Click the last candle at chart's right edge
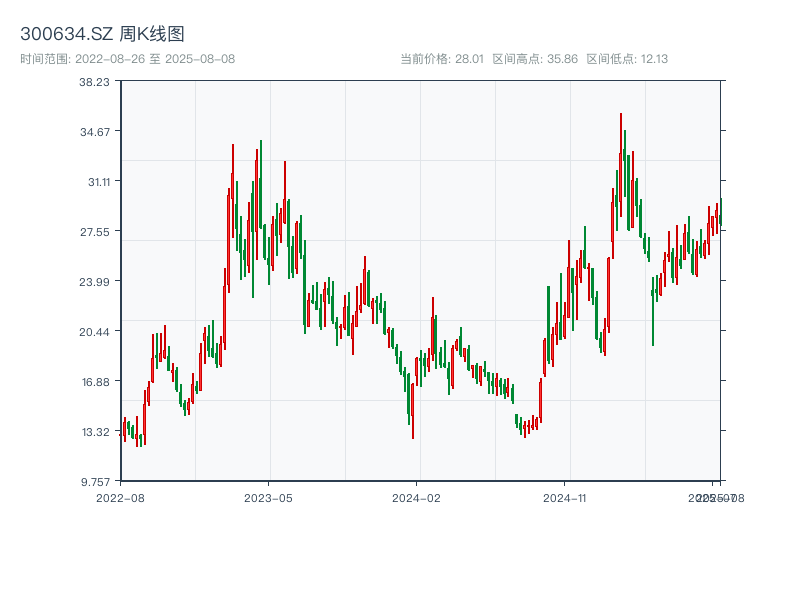This screenshot has height=600, width=800. 719,218
